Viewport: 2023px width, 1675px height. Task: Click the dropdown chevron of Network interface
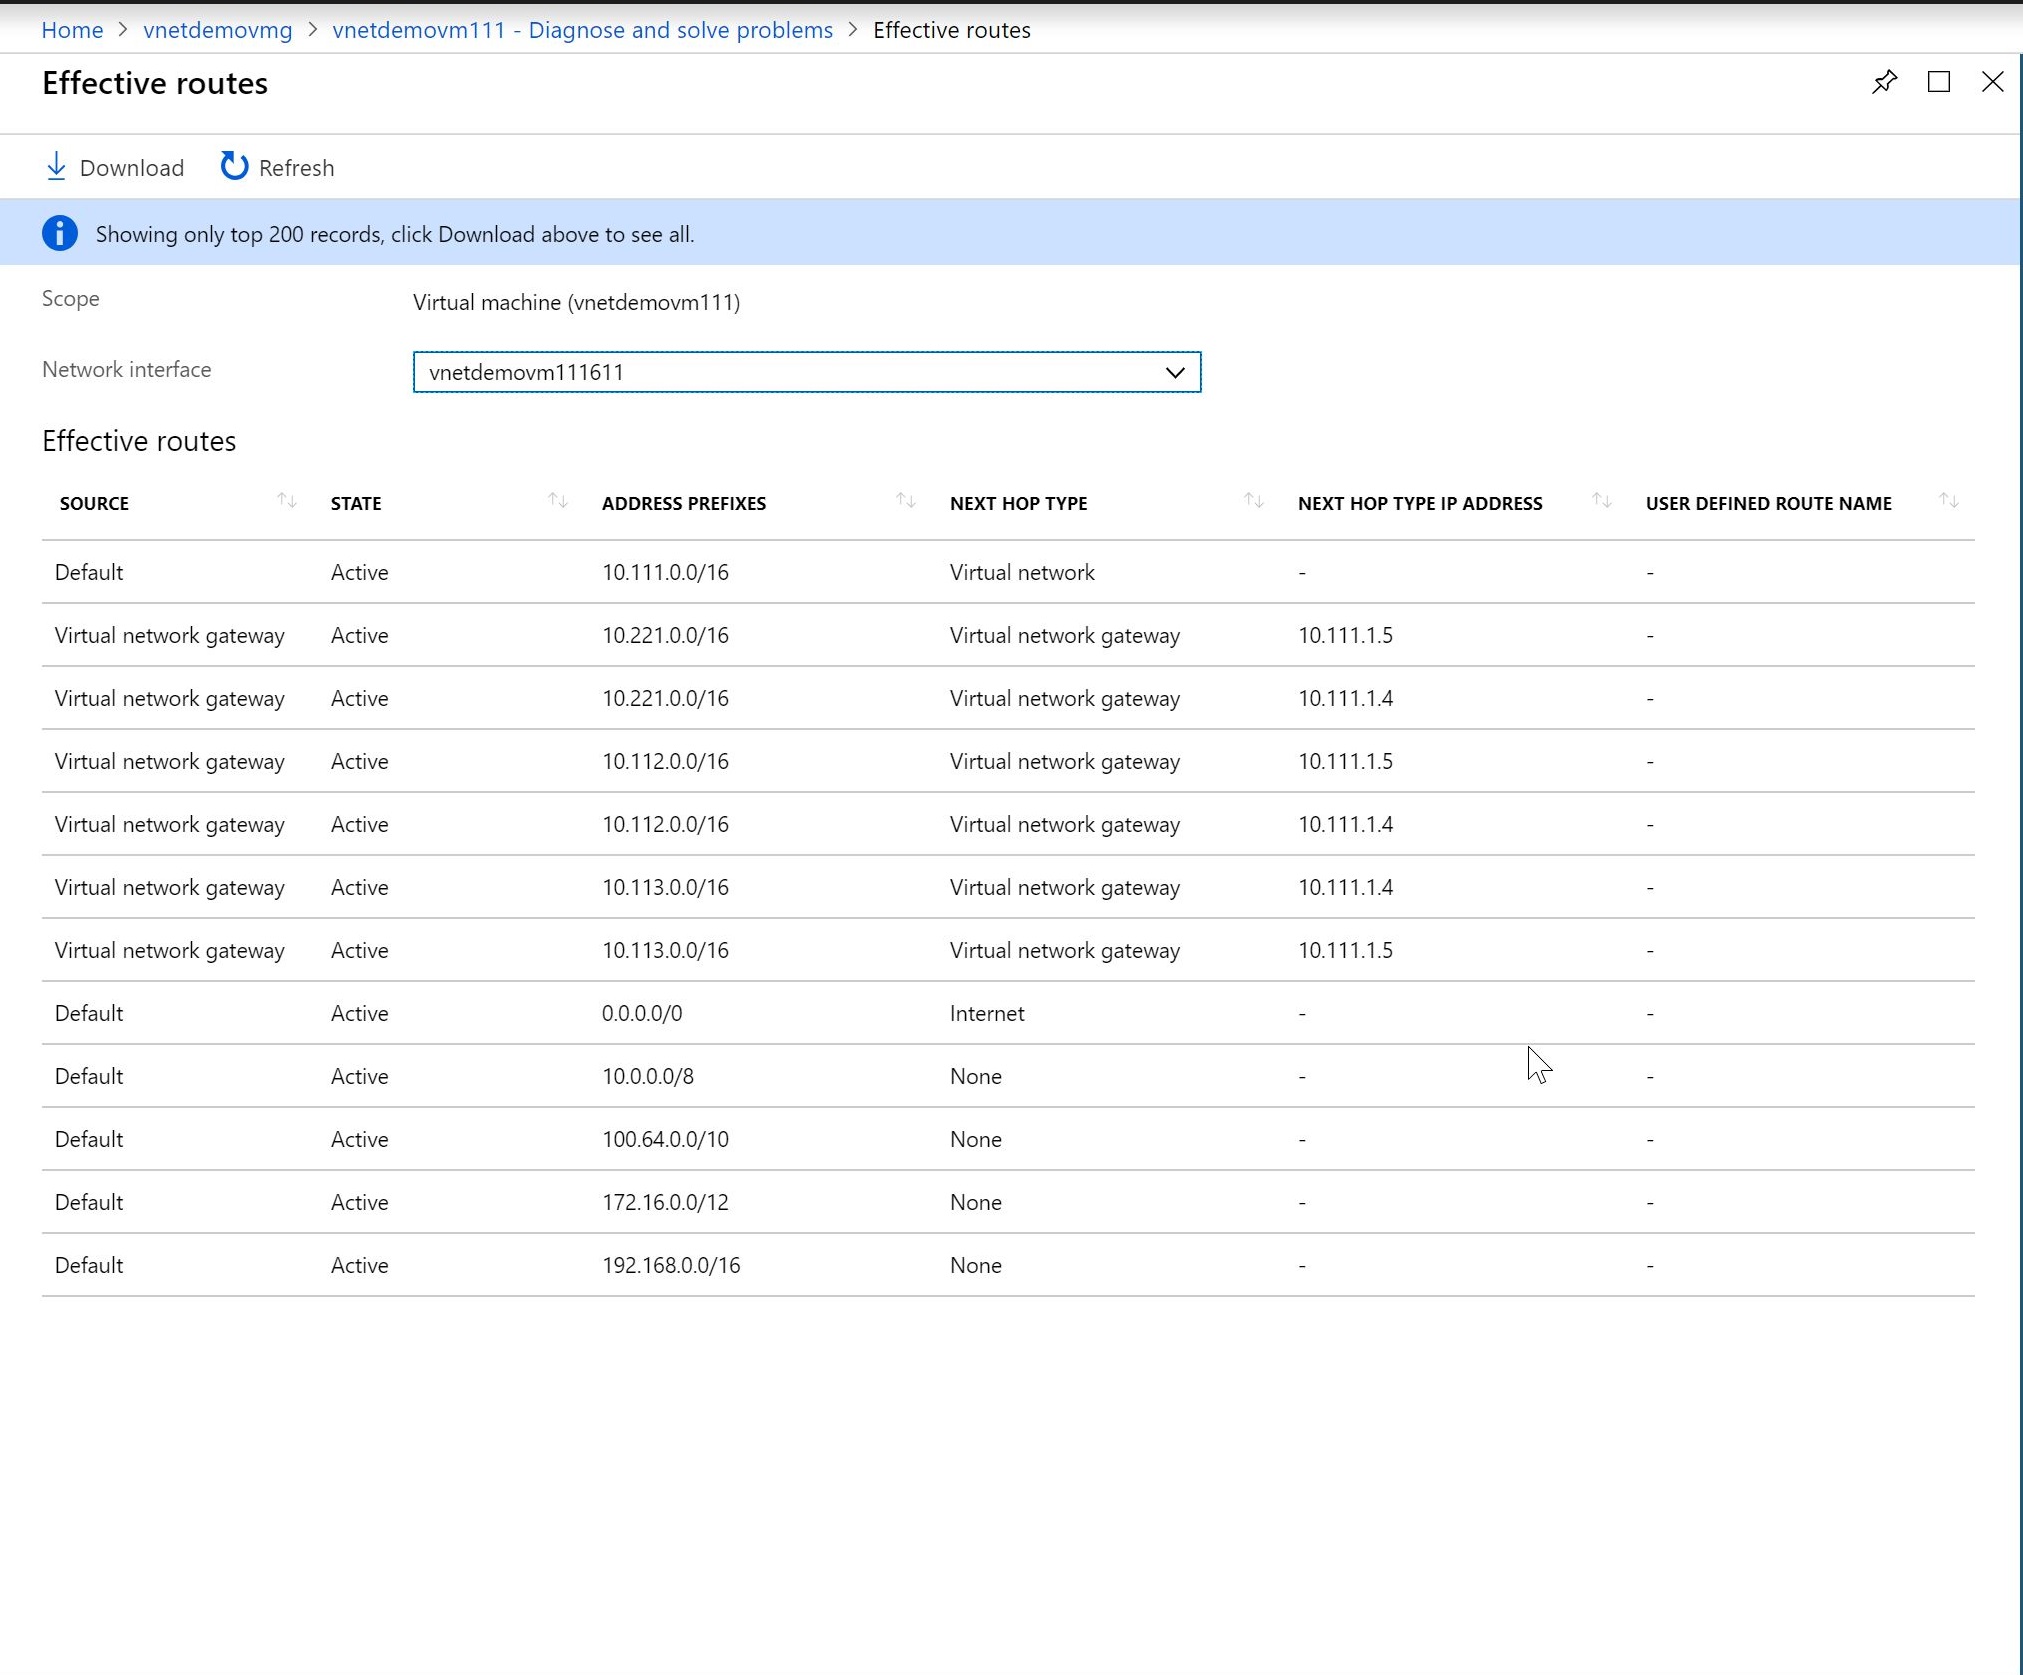coord(1174,372)
